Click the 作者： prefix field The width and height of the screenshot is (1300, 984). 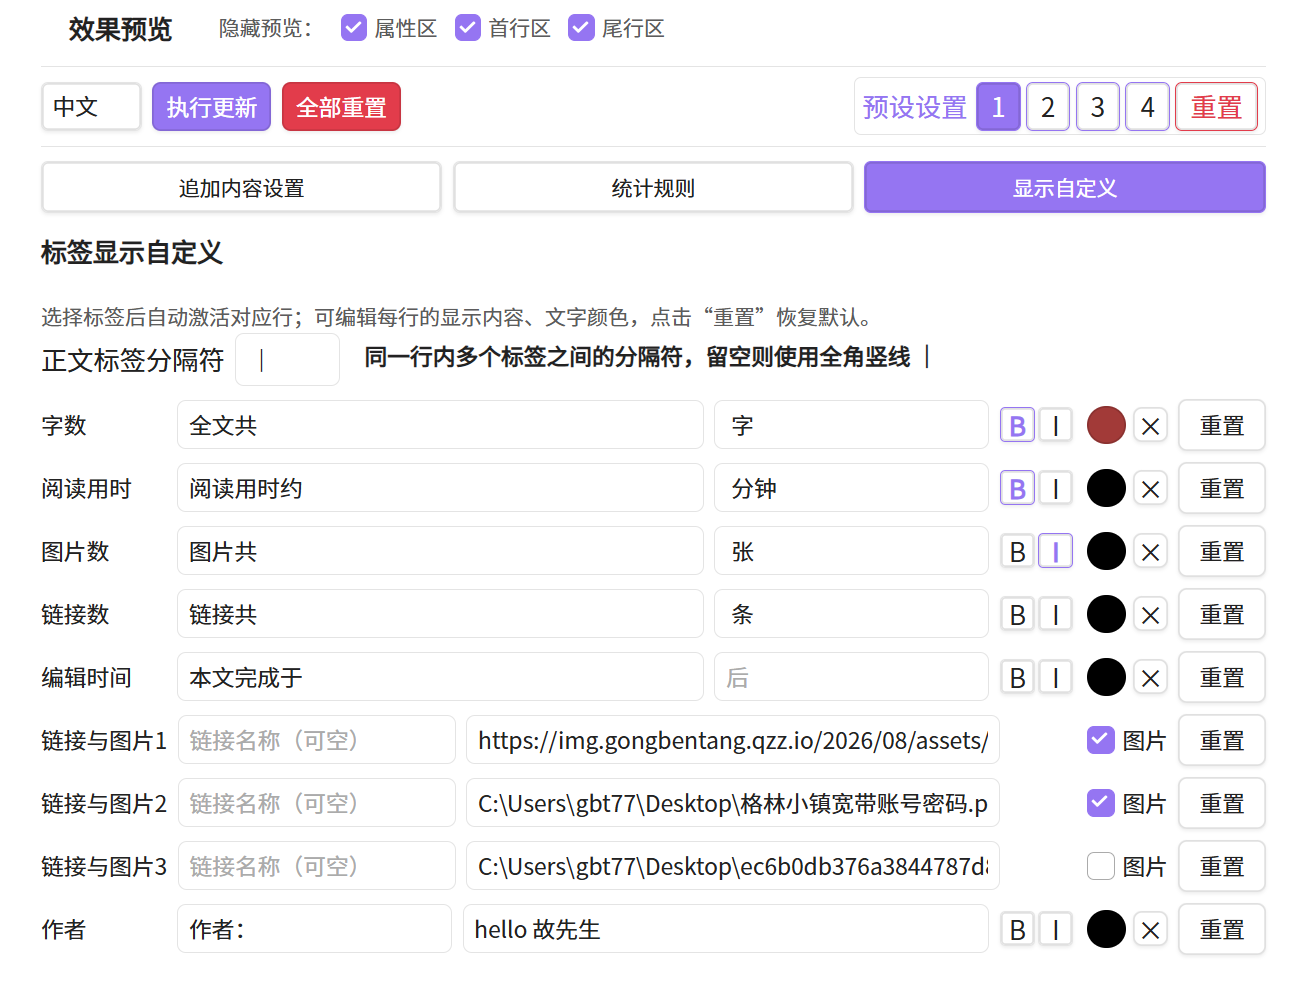pyautogui.click(x=315, y=929)
